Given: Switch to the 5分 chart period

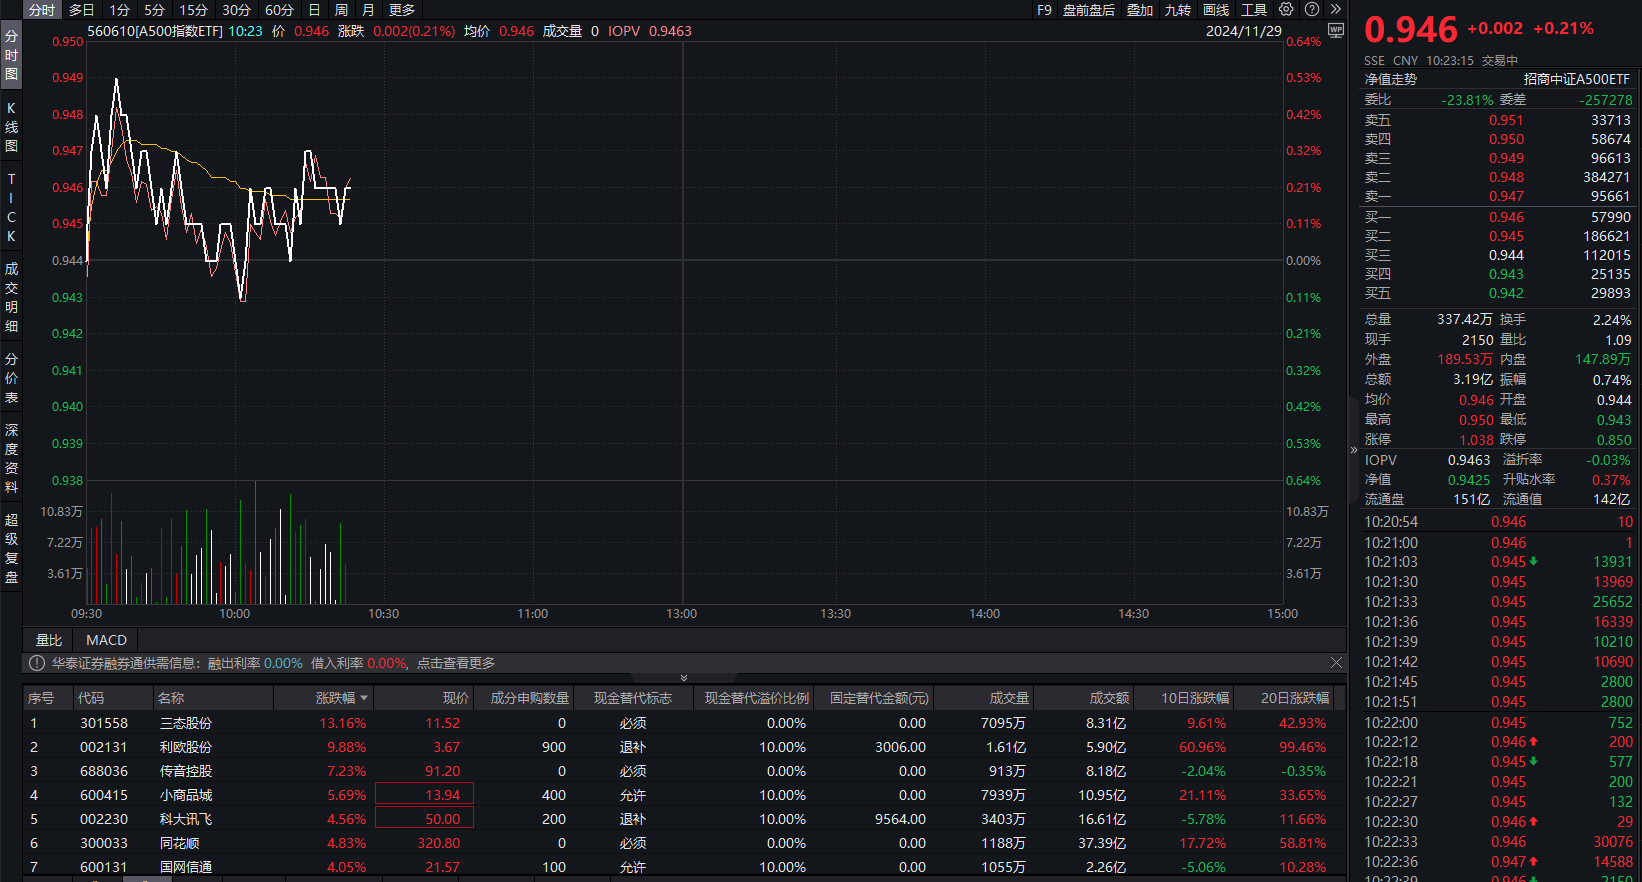Looking at the screenshot, I should [x=154, y=10].
